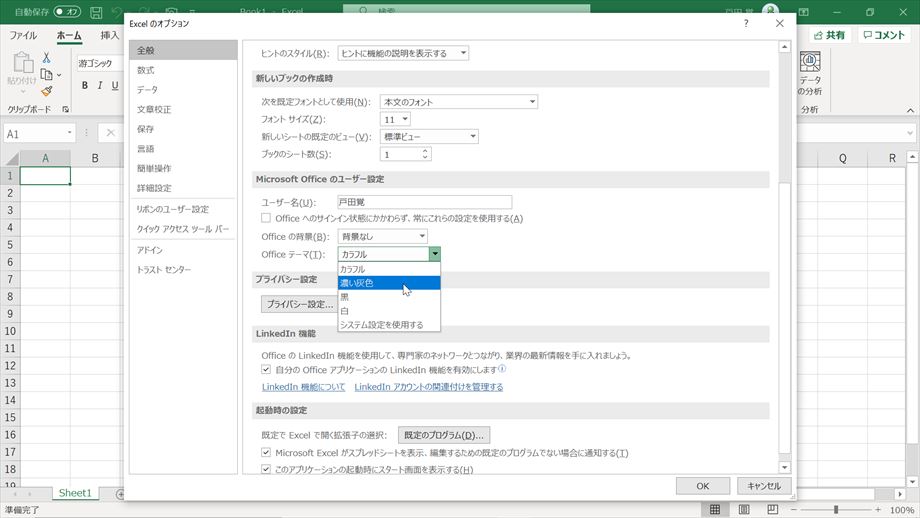Click the add new sheet plus icon
Image resolution: width=920 pixels, height=518 pixels.
[120, 494]
